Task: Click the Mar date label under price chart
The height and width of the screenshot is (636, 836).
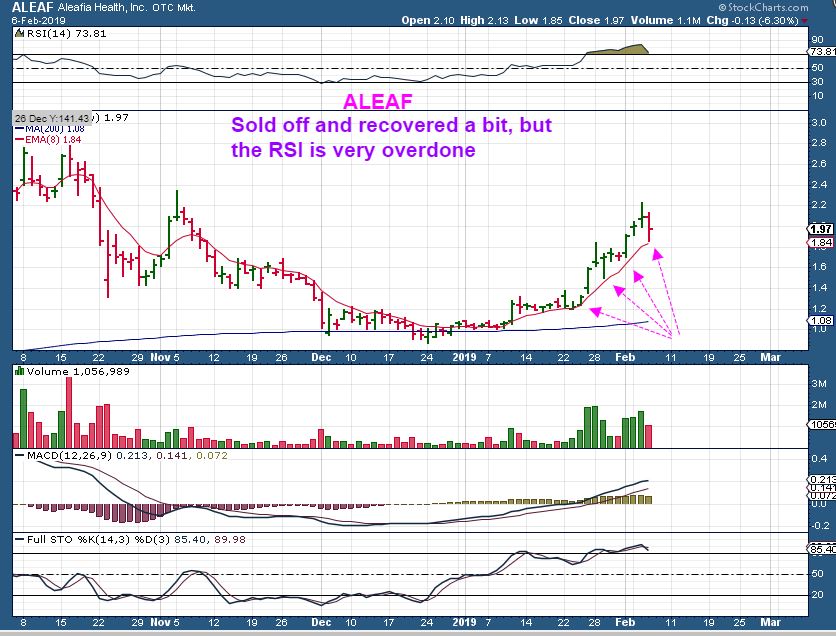Action: coord(770,357)
